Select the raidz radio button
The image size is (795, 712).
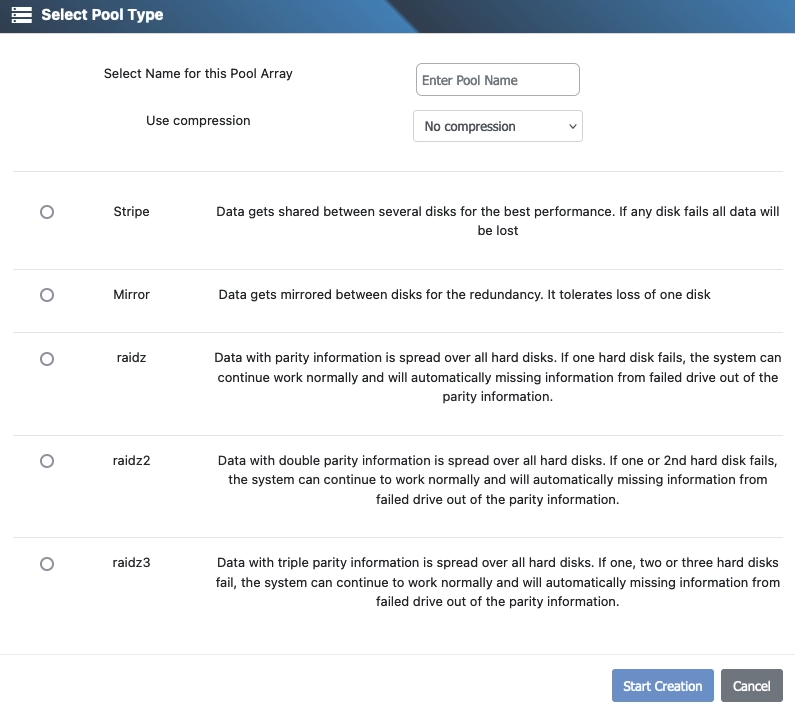[x=47, y=358]
